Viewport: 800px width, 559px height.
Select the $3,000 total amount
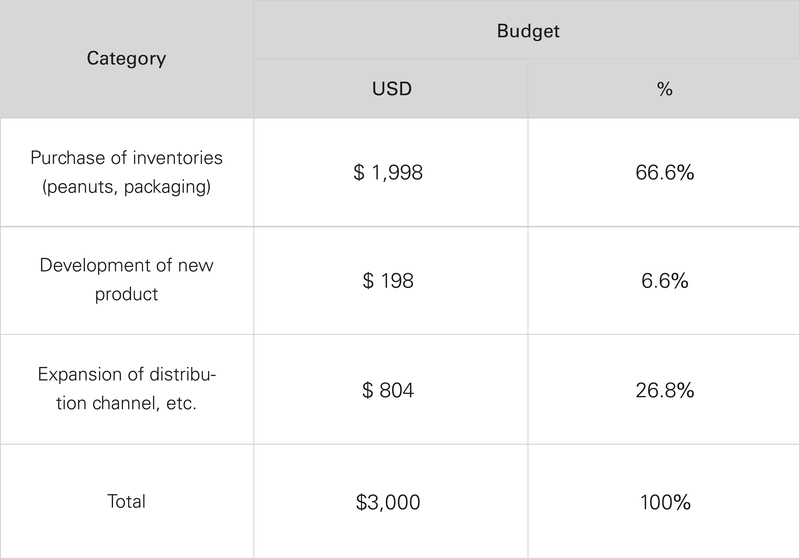(389, 501)
